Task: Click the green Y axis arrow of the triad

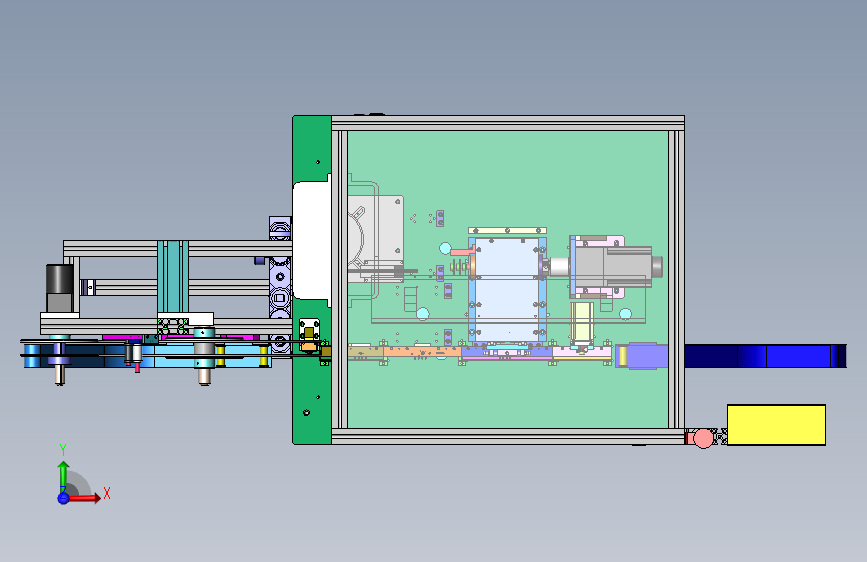Action: click(63, 476)
